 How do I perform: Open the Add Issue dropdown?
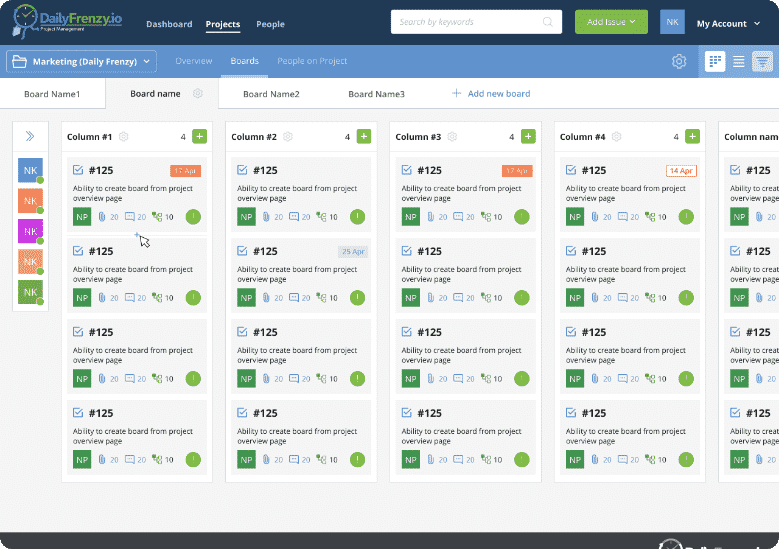611,22
